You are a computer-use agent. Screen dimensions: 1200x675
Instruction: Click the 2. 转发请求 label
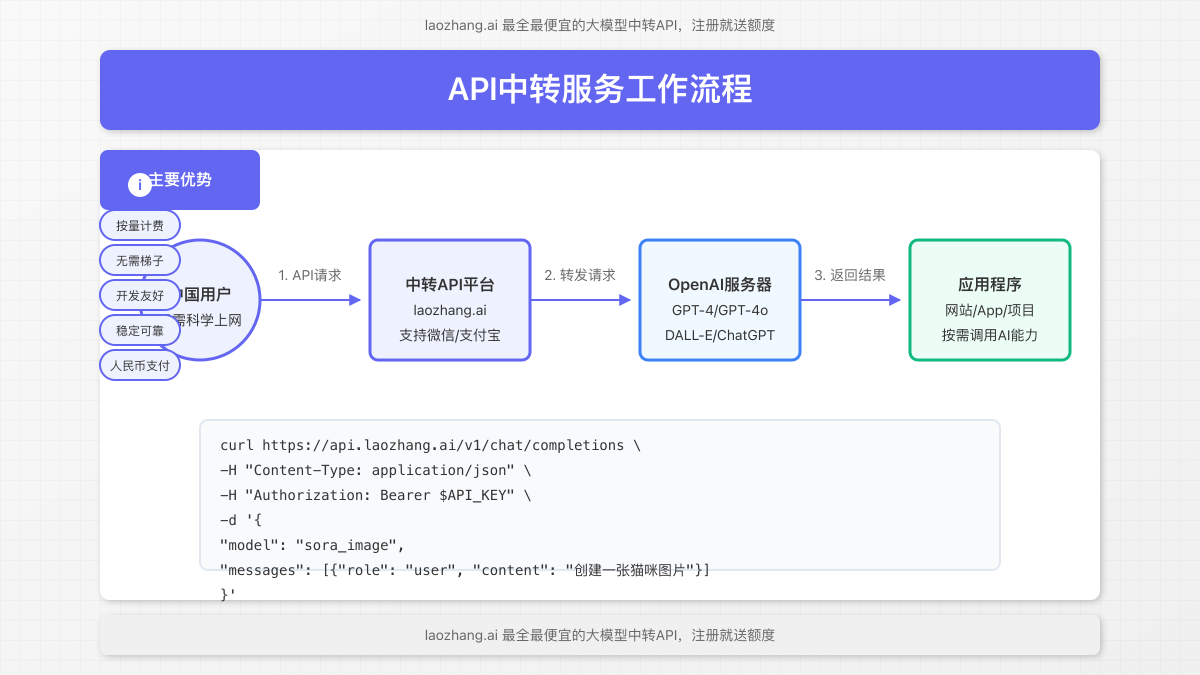(x=580, y=275)
